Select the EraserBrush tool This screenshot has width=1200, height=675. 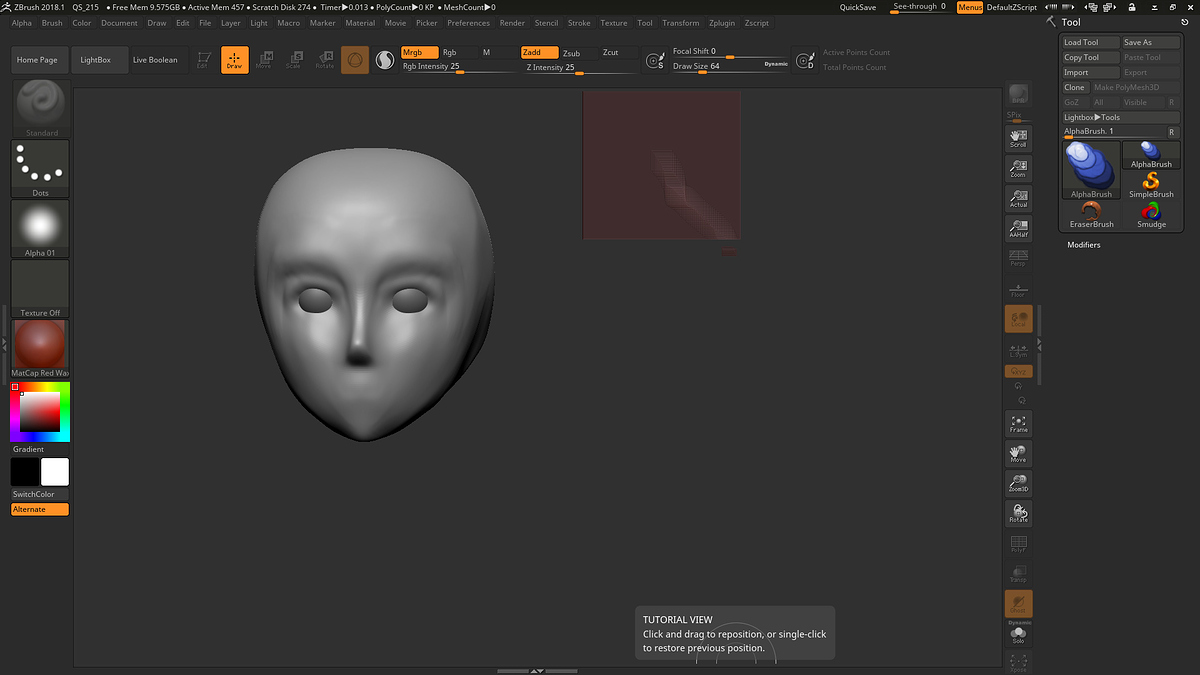point(1091,215)
